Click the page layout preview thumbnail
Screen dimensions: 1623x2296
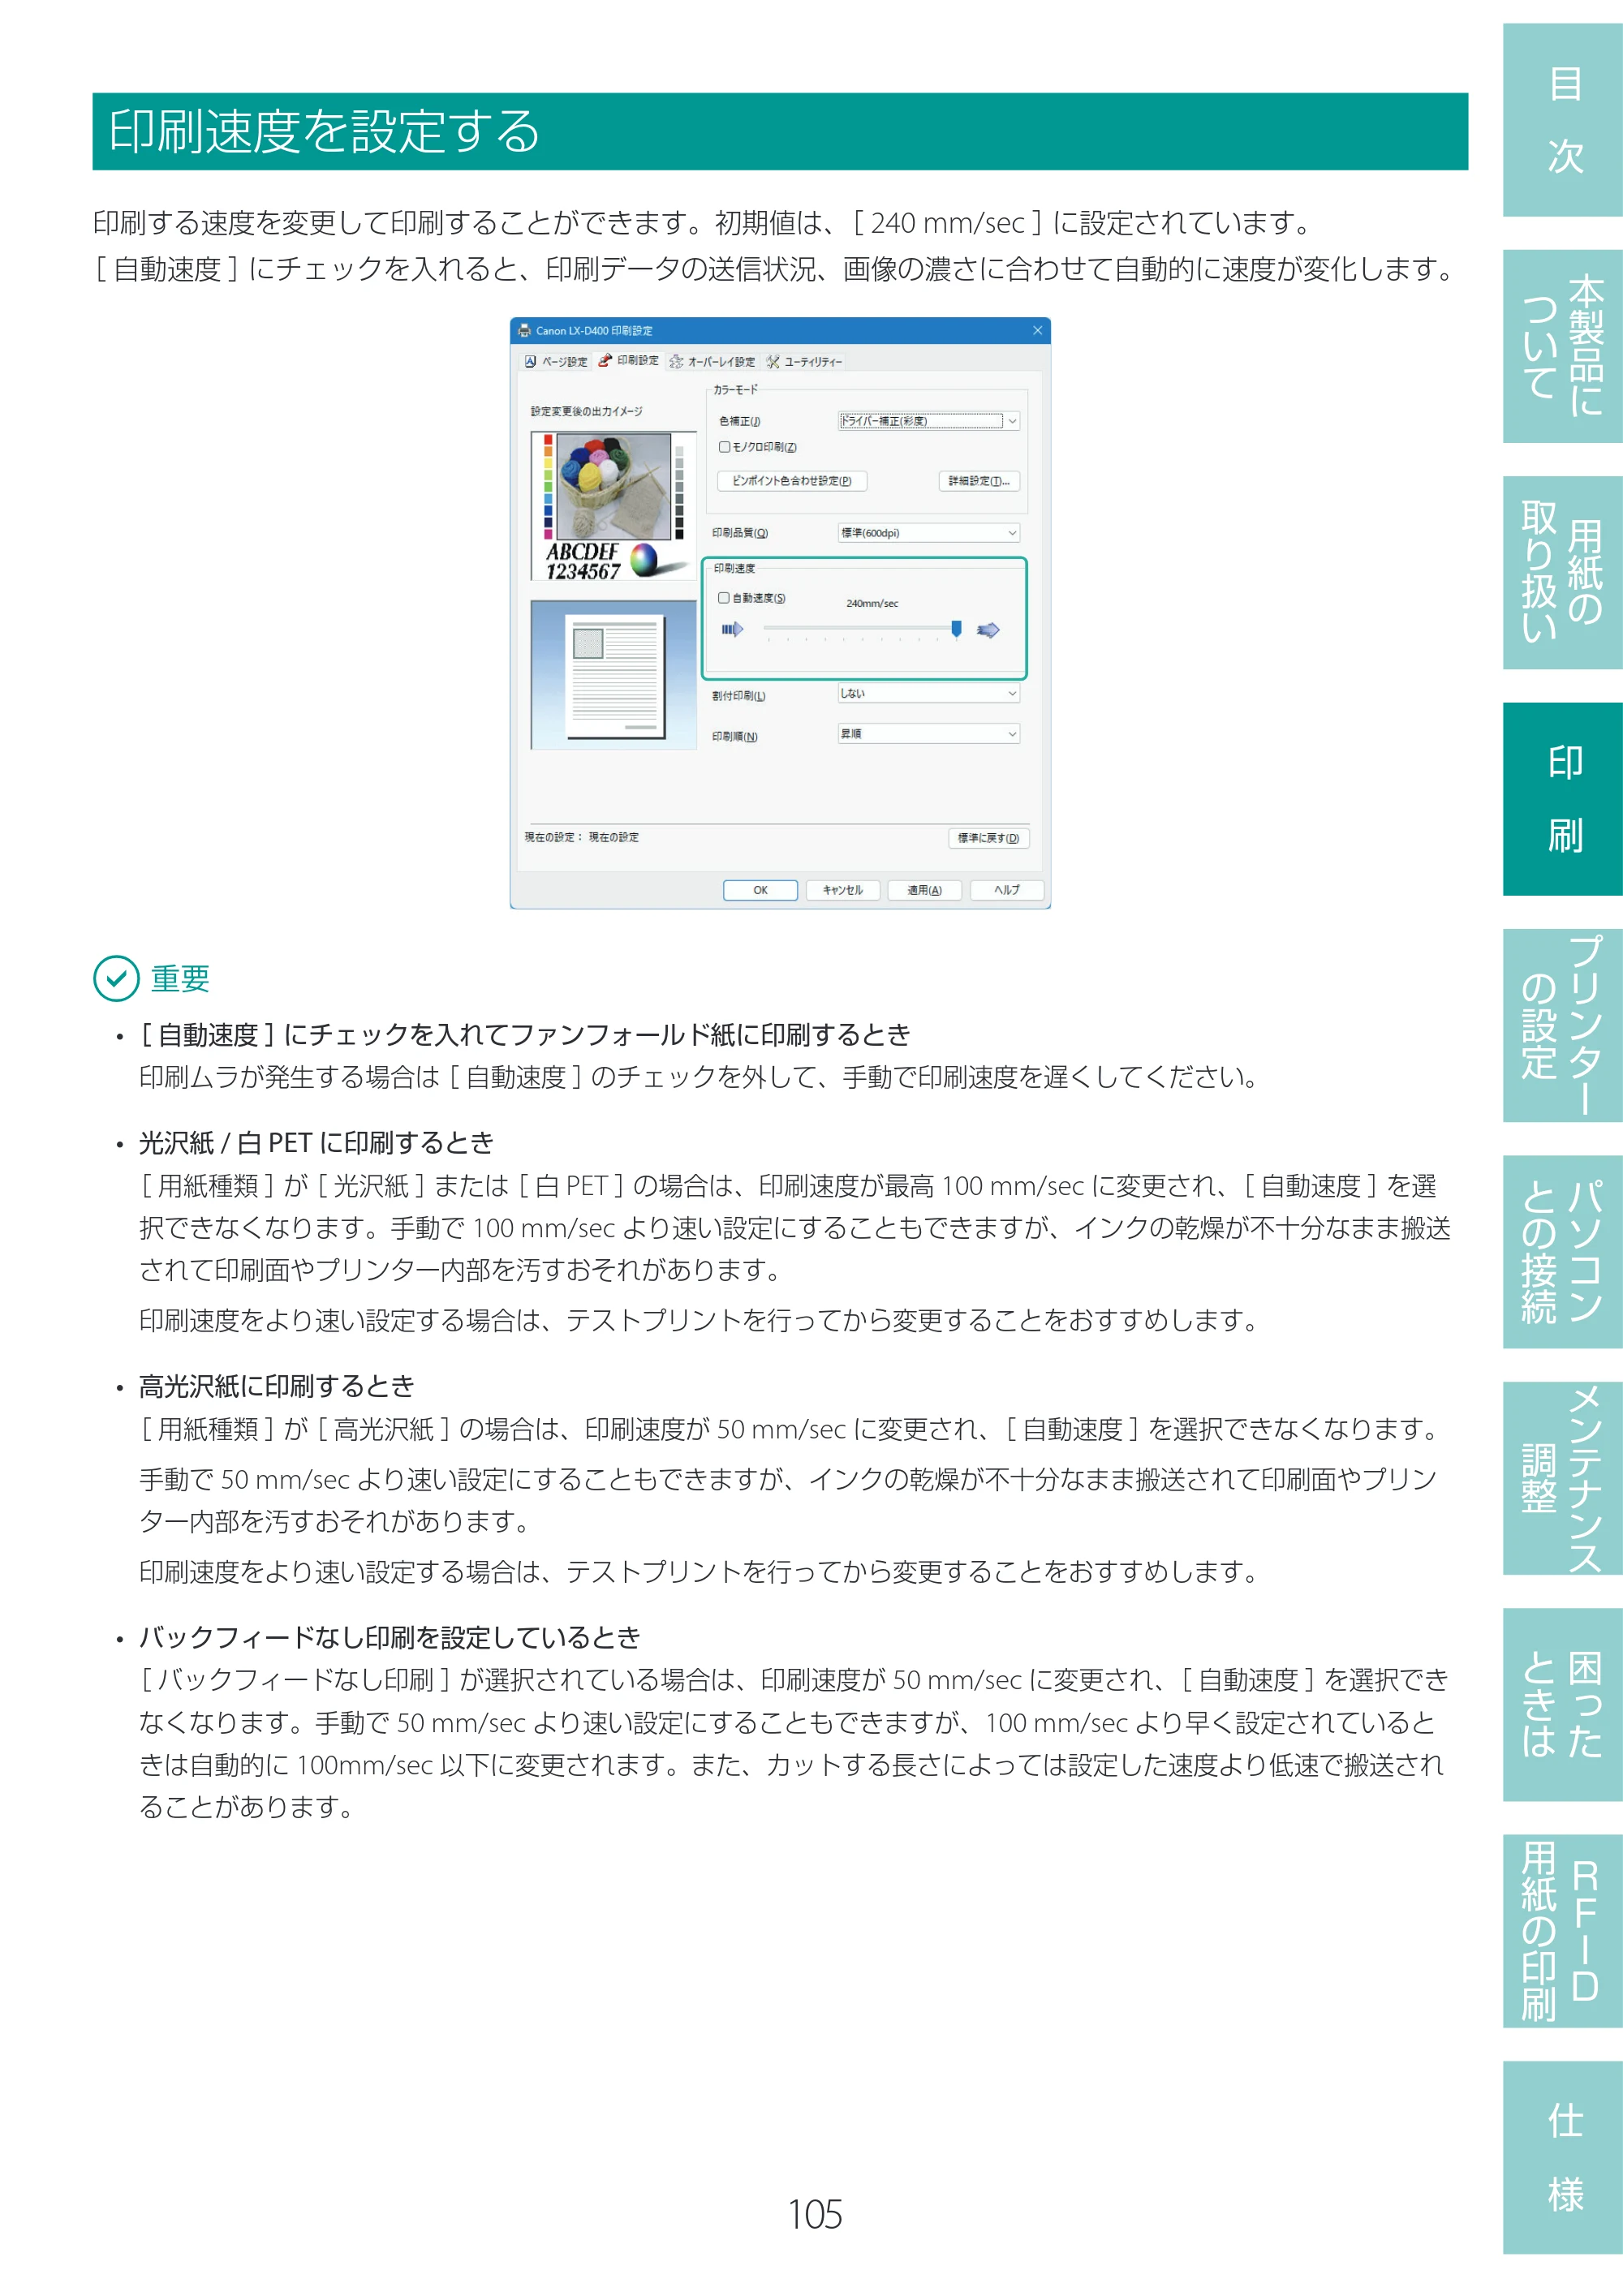(613, 675)
